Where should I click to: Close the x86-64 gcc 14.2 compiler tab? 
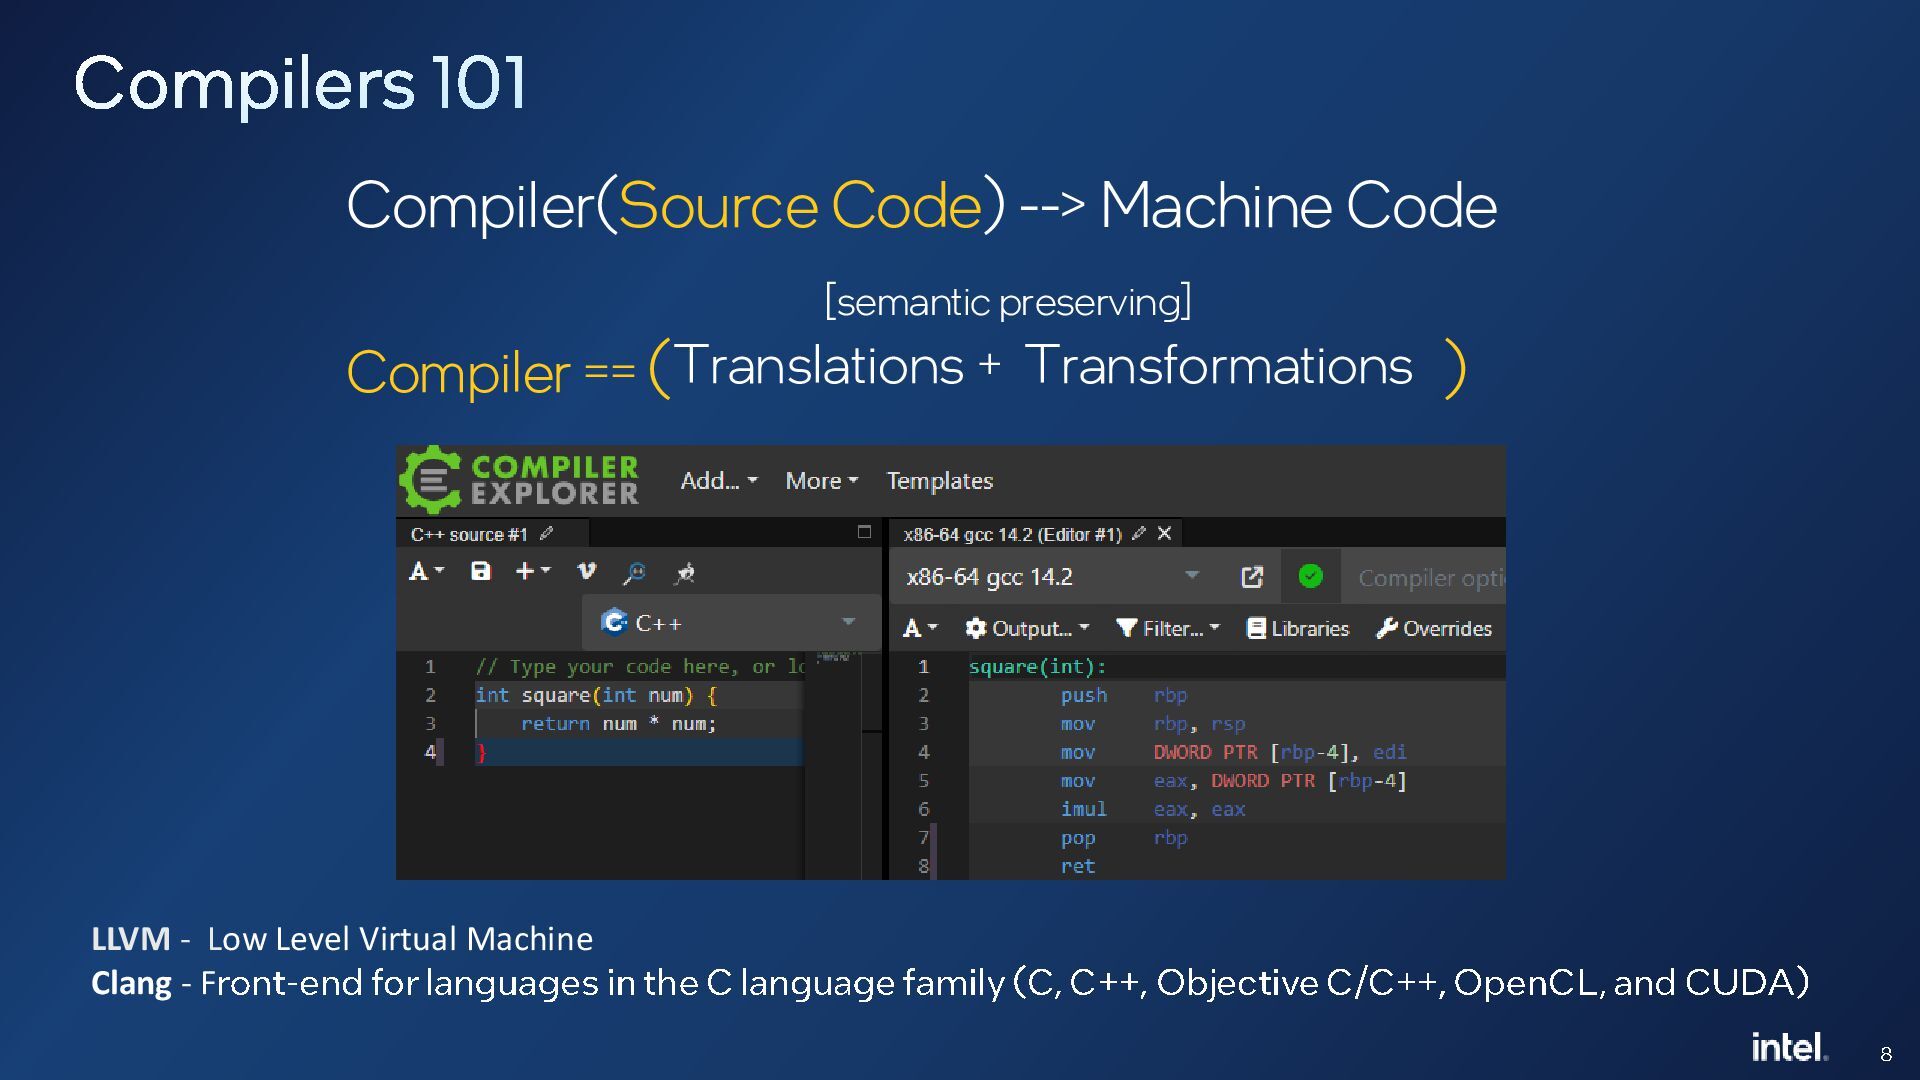1164,533
